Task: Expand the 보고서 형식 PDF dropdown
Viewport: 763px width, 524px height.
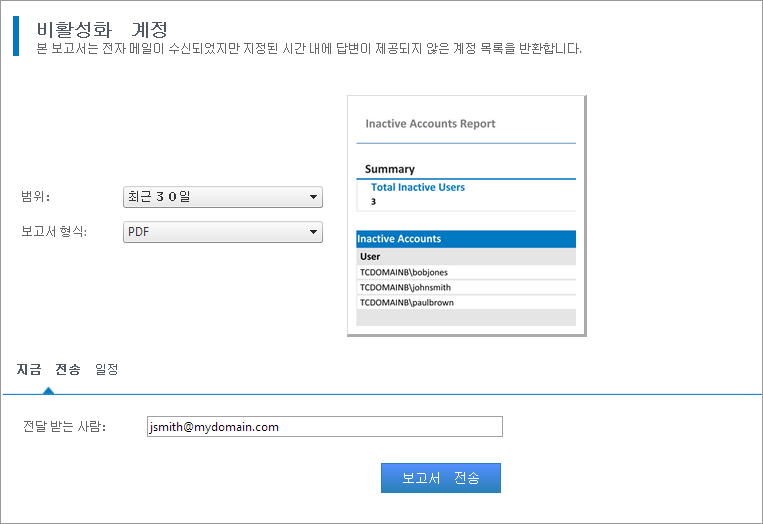Action: 221,232
